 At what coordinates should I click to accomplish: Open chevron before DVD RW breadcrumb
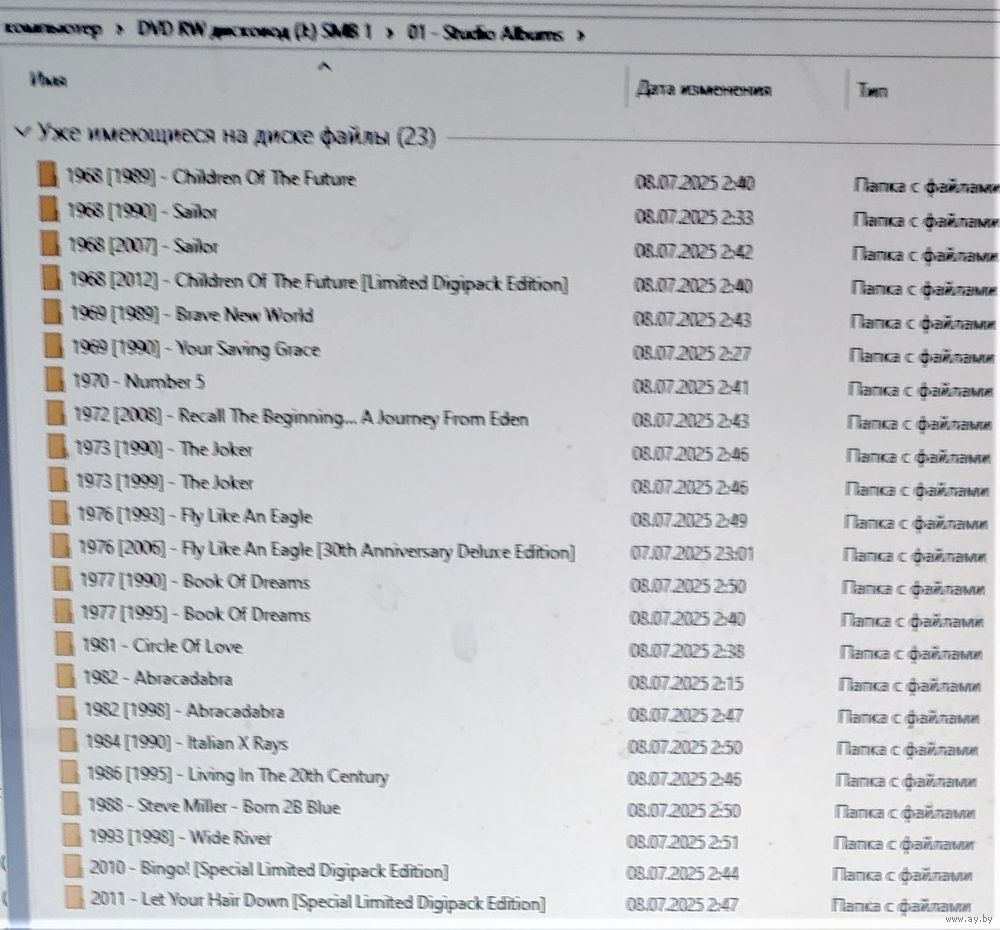click(119, 30)
